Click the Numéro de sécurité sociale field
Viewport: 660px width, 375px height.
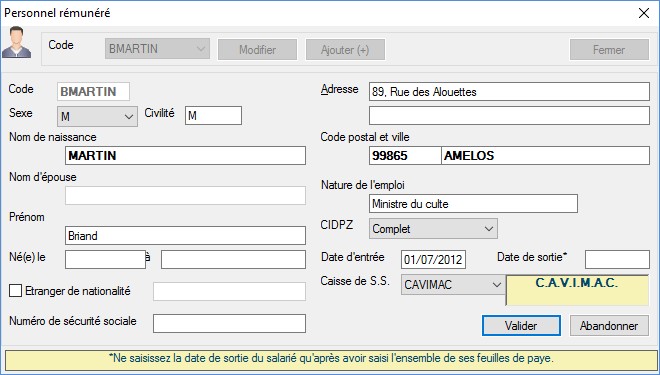point(229,323)
